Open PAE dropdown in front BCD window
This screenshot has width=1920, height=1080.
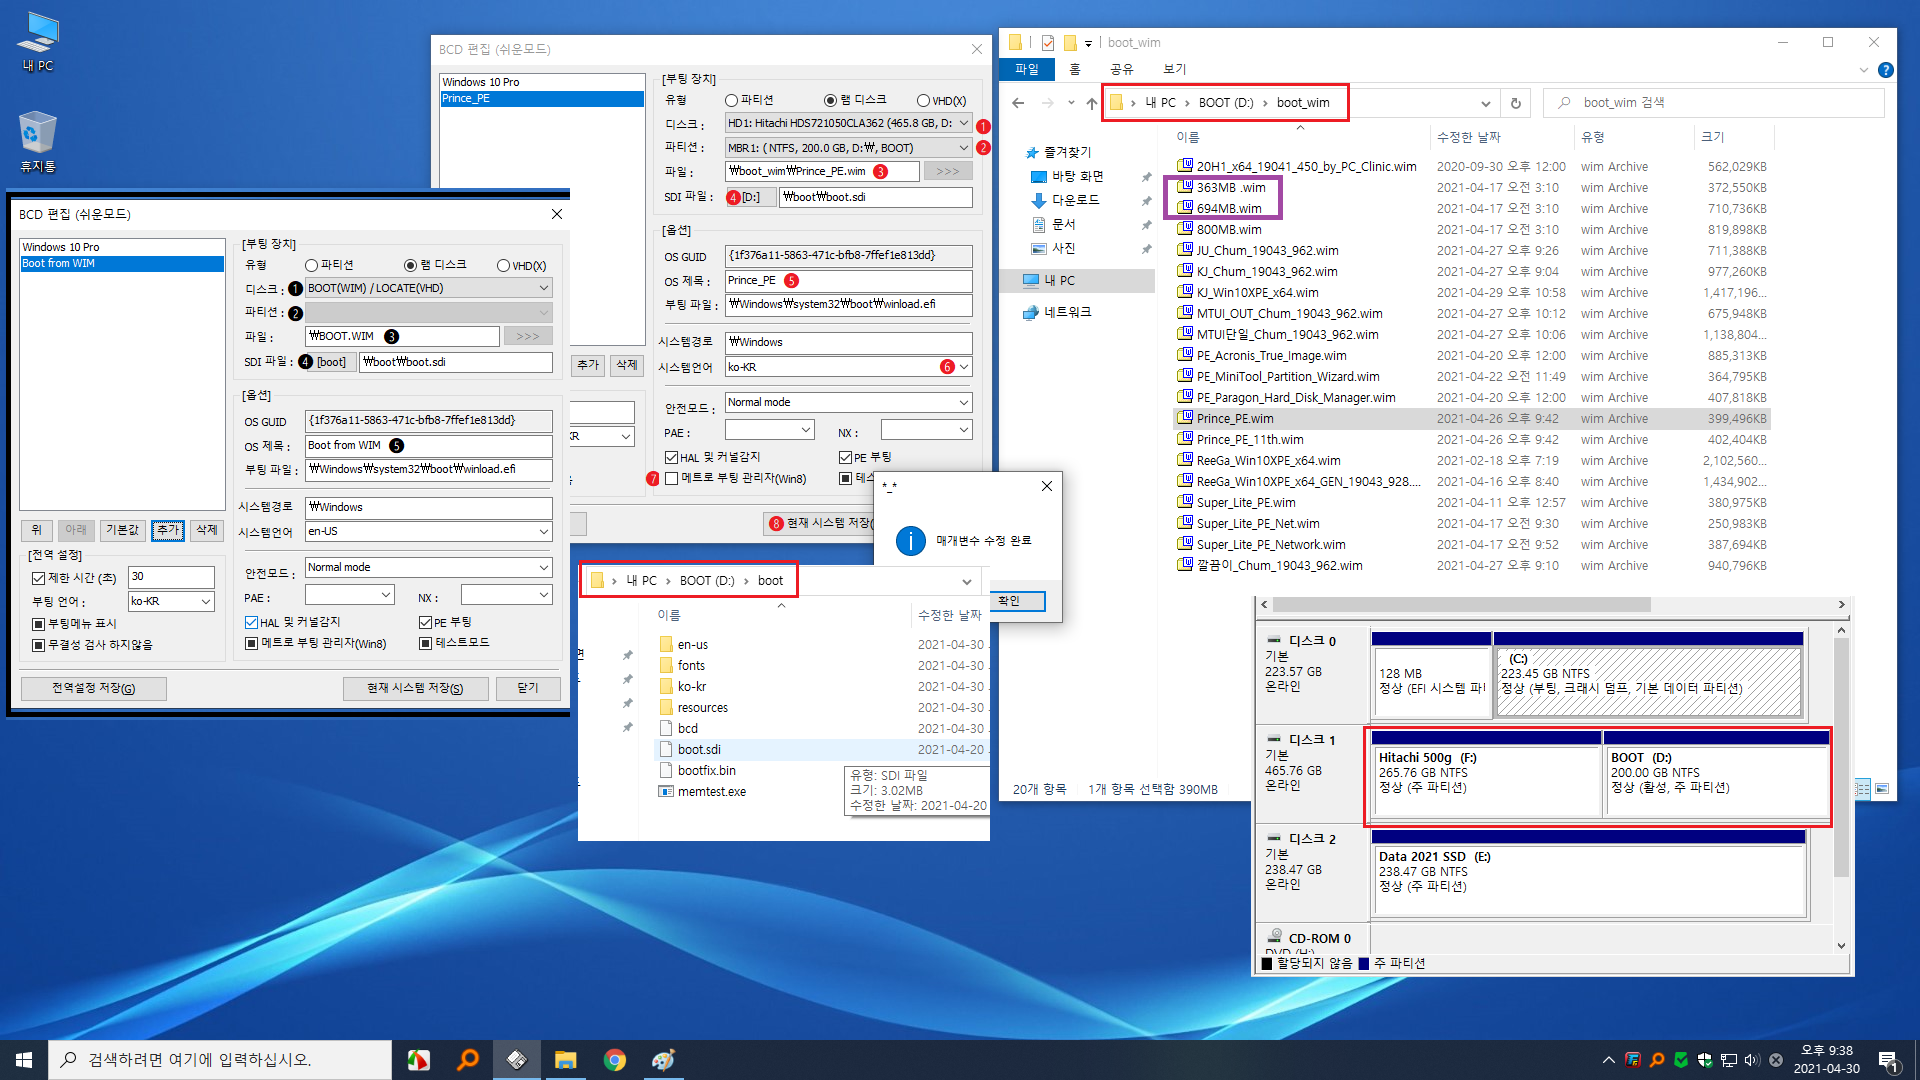tap(350, 594)
